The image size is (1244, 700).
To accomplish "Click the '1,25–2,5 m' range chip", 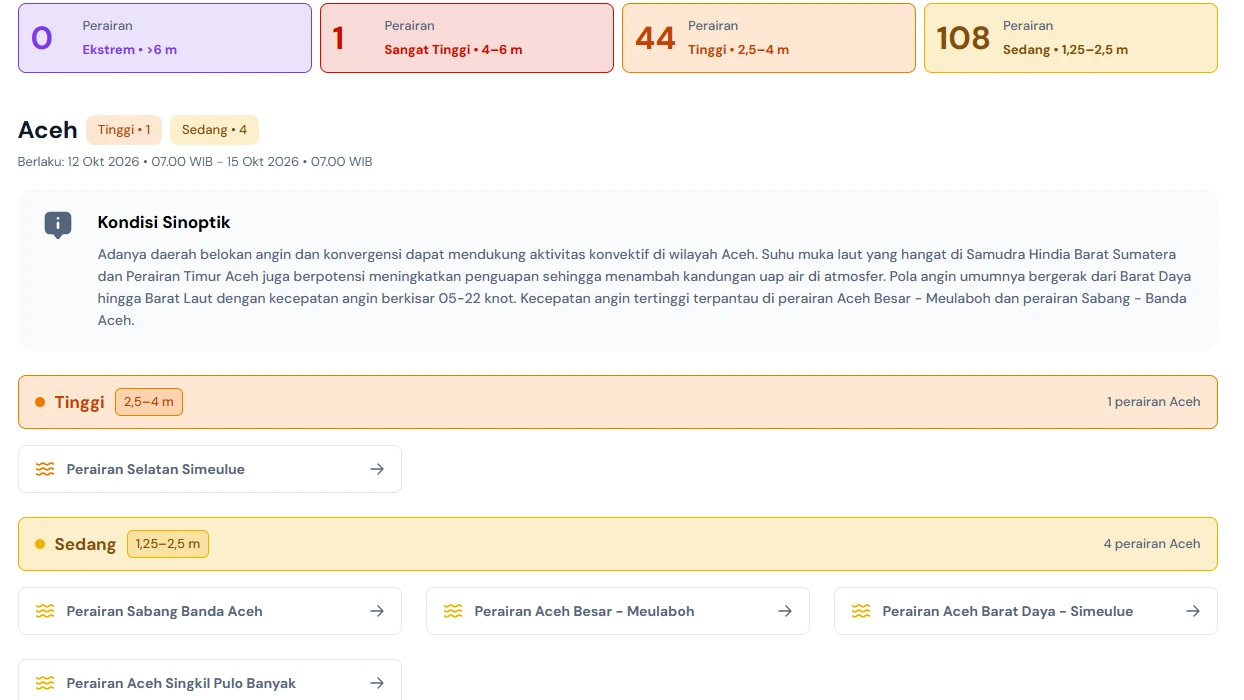I will (x=168, y=544).
